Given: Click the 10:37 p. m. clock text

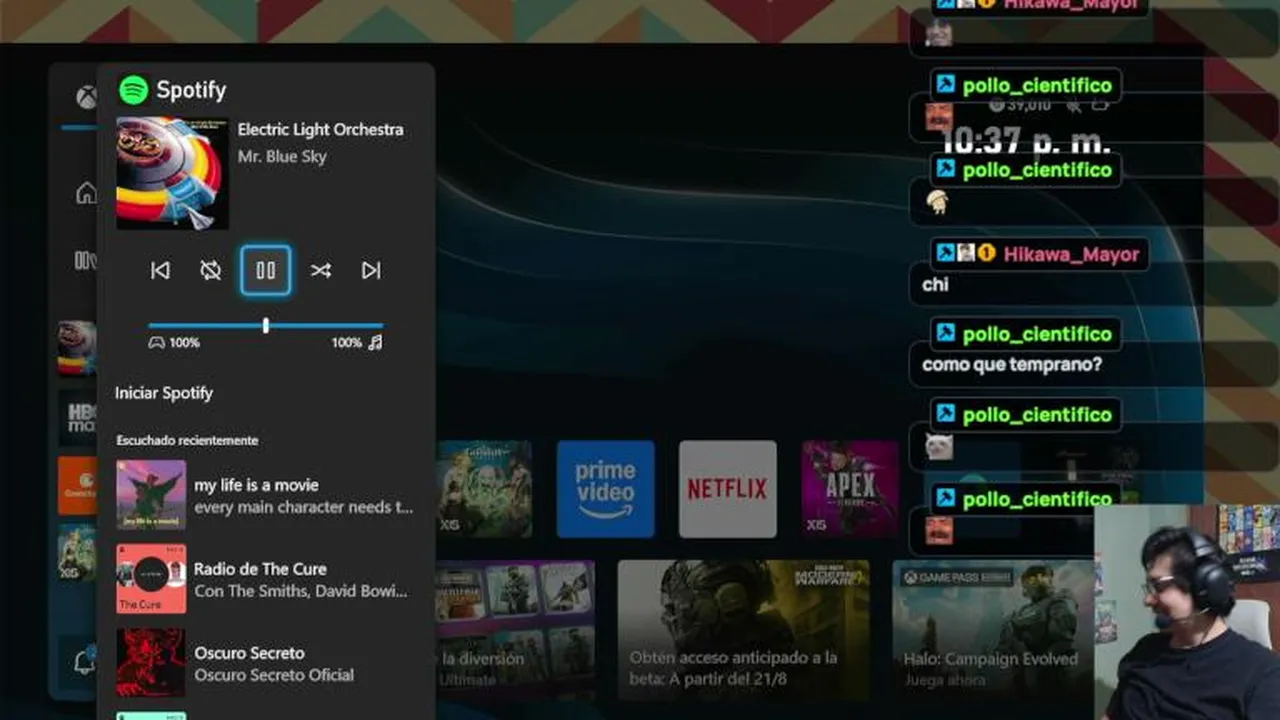Looking at the screenshot, I should [x=1026, y=141].
